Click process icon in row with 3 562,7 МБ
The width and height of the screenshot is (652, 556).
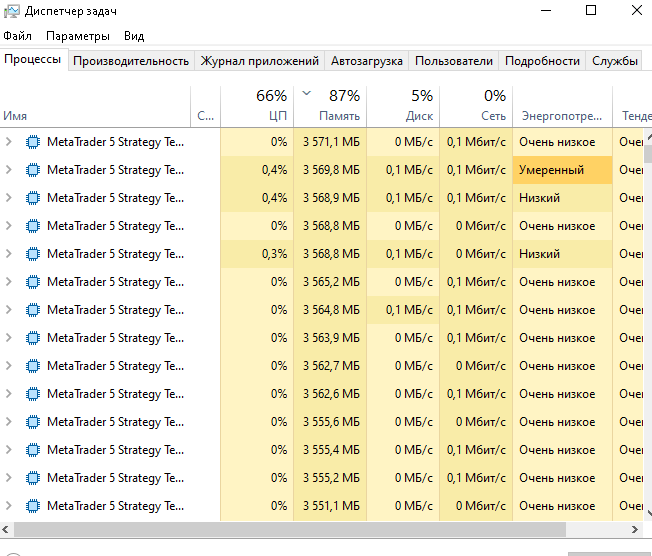[x=33, y=366]
